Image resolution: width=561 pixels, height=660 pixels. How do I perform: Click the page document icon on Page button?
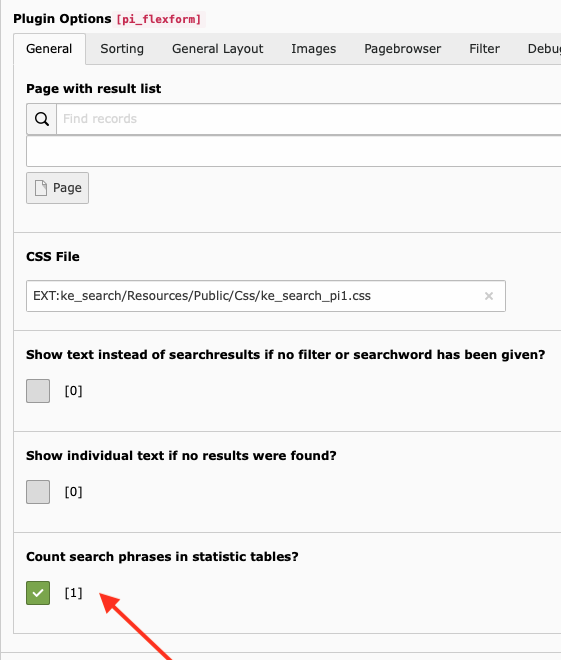(41, 188)
